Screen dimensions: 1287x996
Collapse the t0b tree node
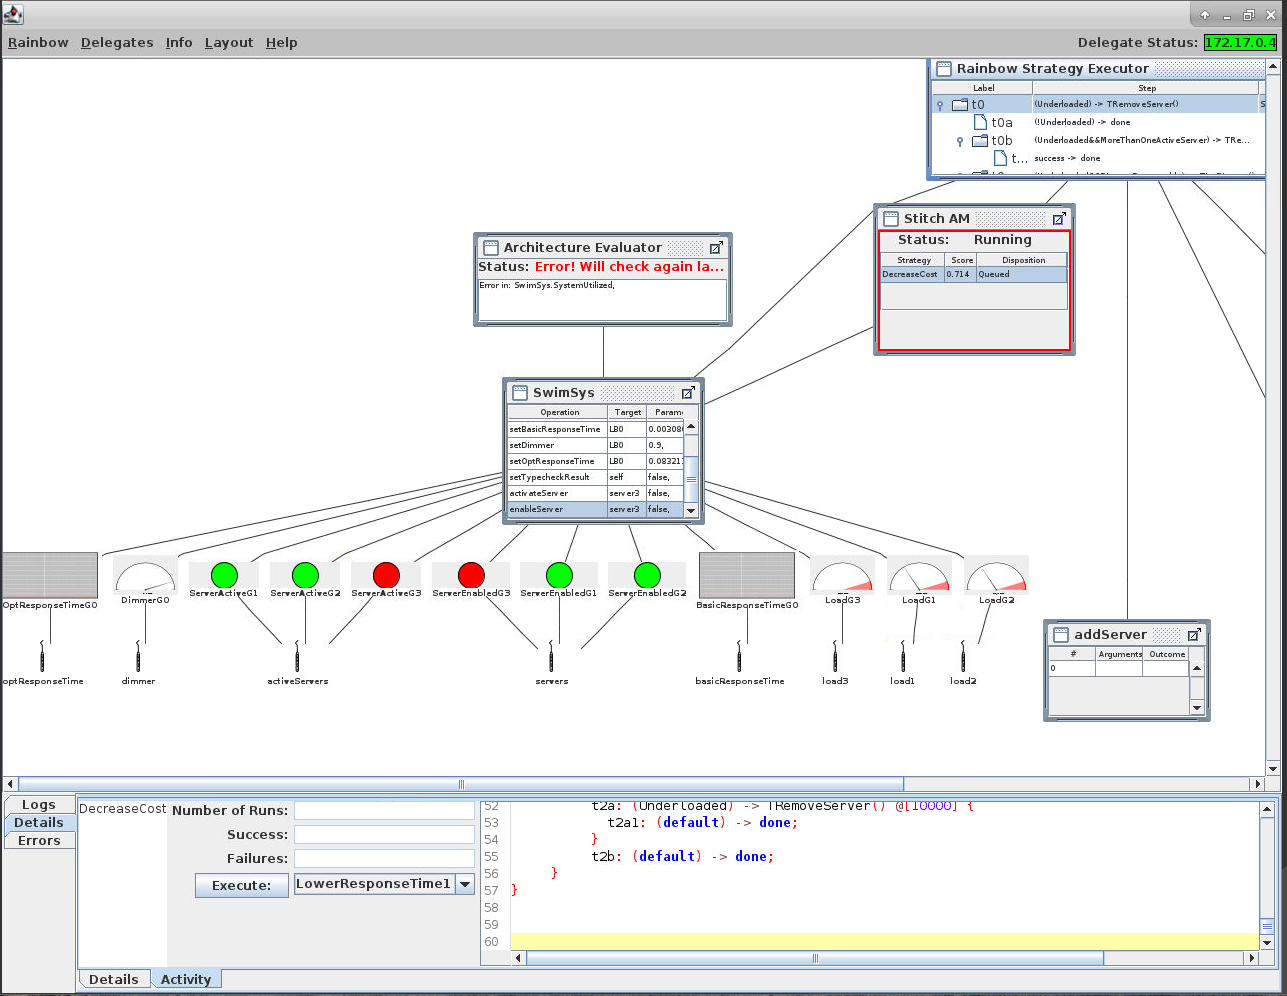(960, 141)
